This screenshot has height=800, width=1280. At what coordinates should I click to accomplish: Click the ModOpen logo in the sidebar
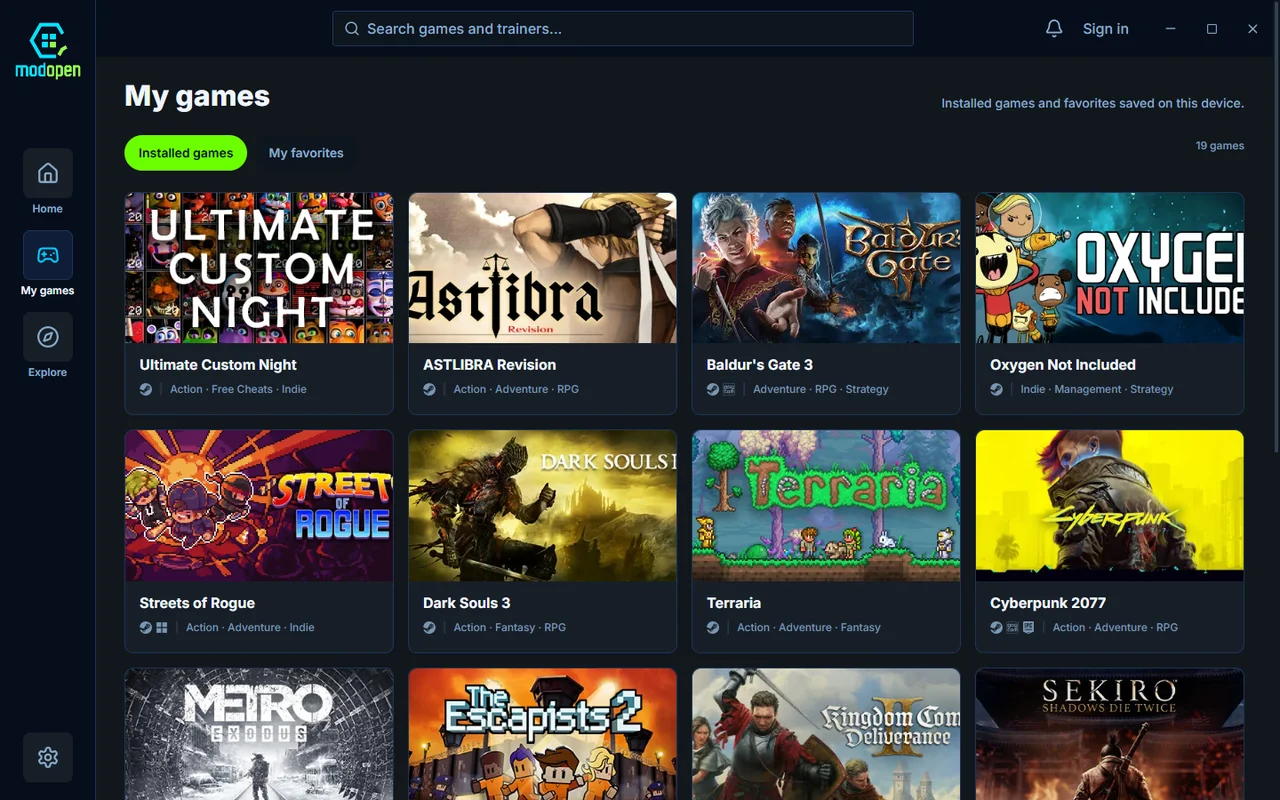[x=48, y=50]
